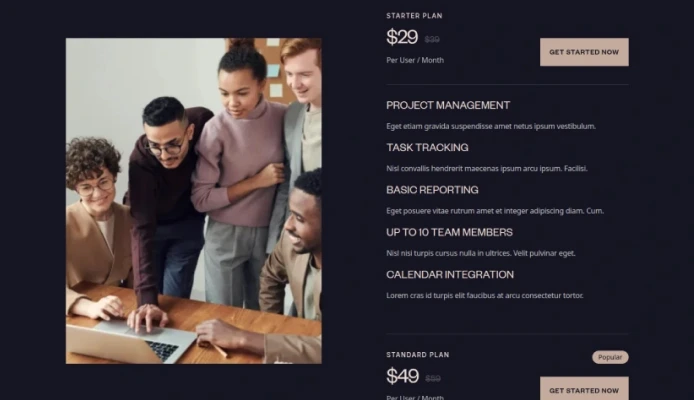
Task: Click the text starting "Eget posuere vitae"
Action: [495, 211]
